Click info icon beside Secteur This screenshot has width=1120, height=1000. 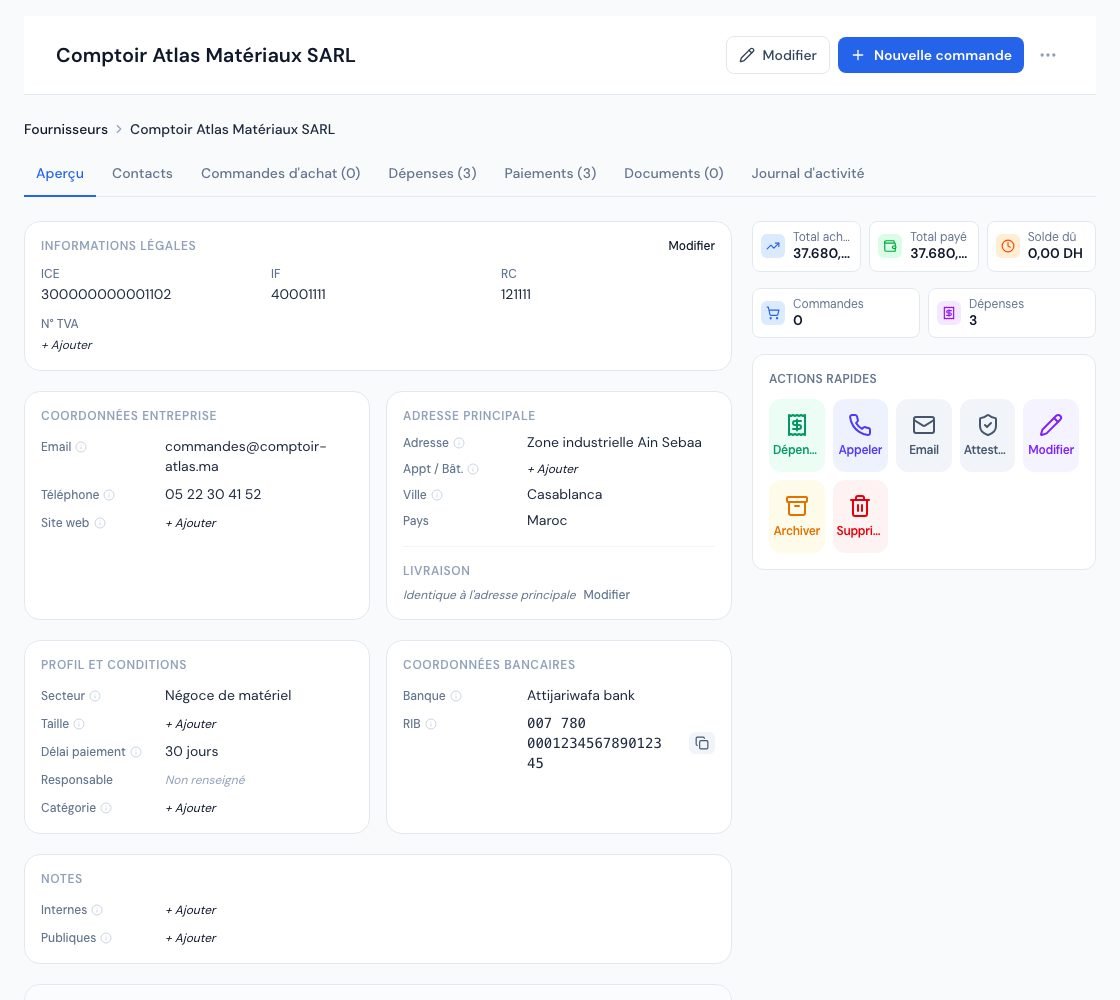tap(95, 696)
